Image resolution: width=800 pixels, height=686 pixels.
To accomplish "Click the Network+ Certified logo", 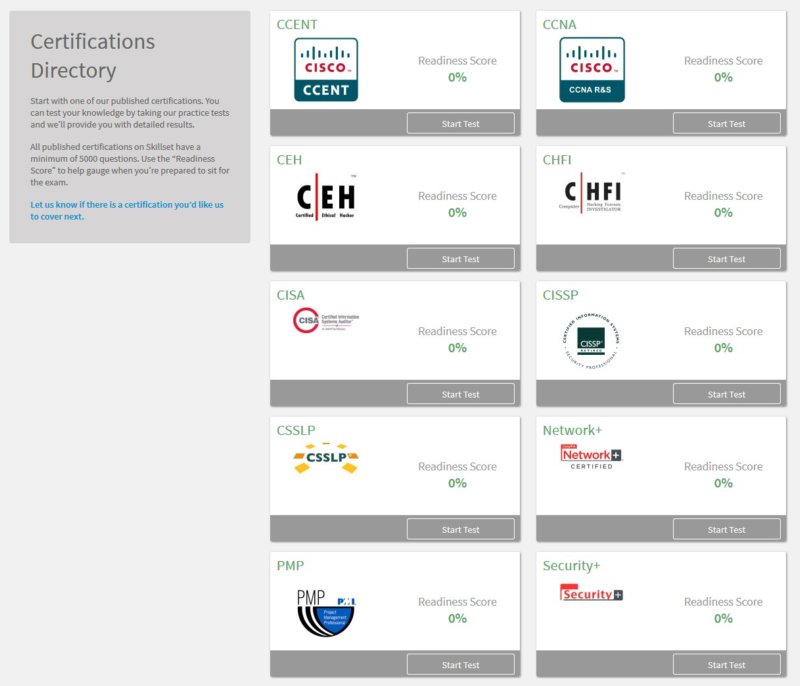I will pyautogui.click(x=591, y=456).
